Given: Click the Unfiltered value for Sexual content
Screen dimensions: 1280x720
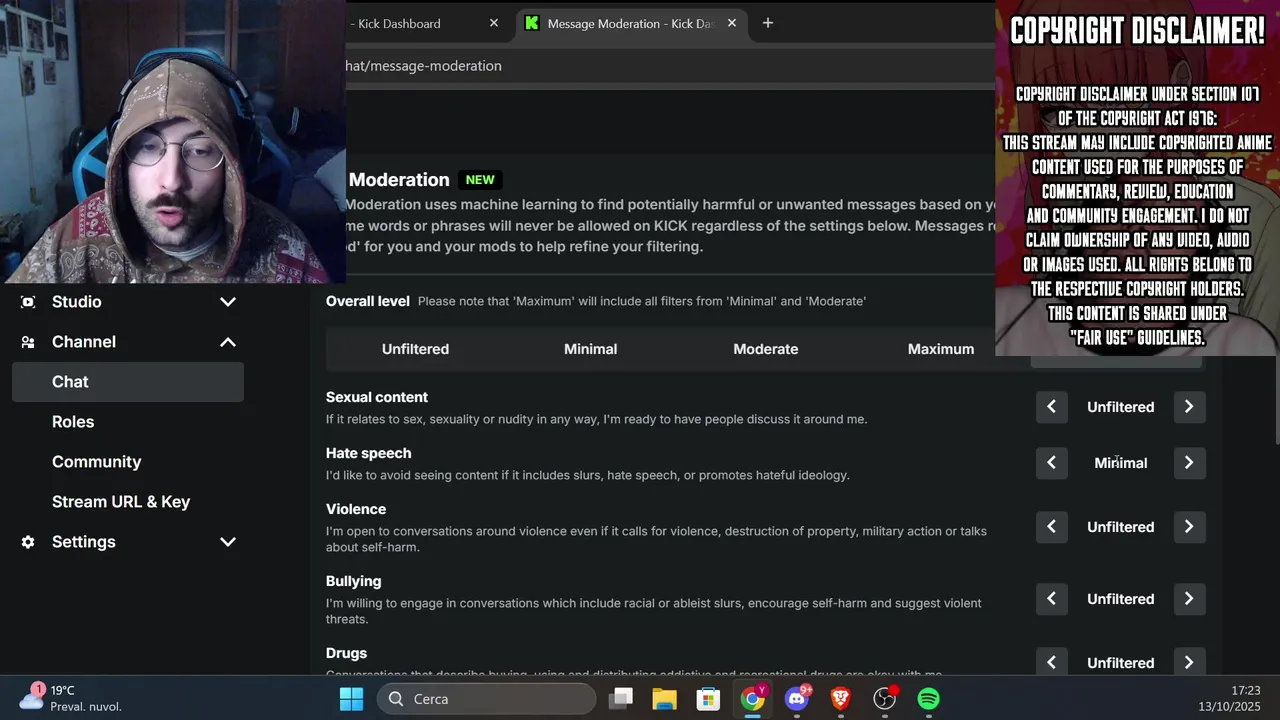Looking at the screenshot, I should pyautogui.click(x=1120, y=407).
